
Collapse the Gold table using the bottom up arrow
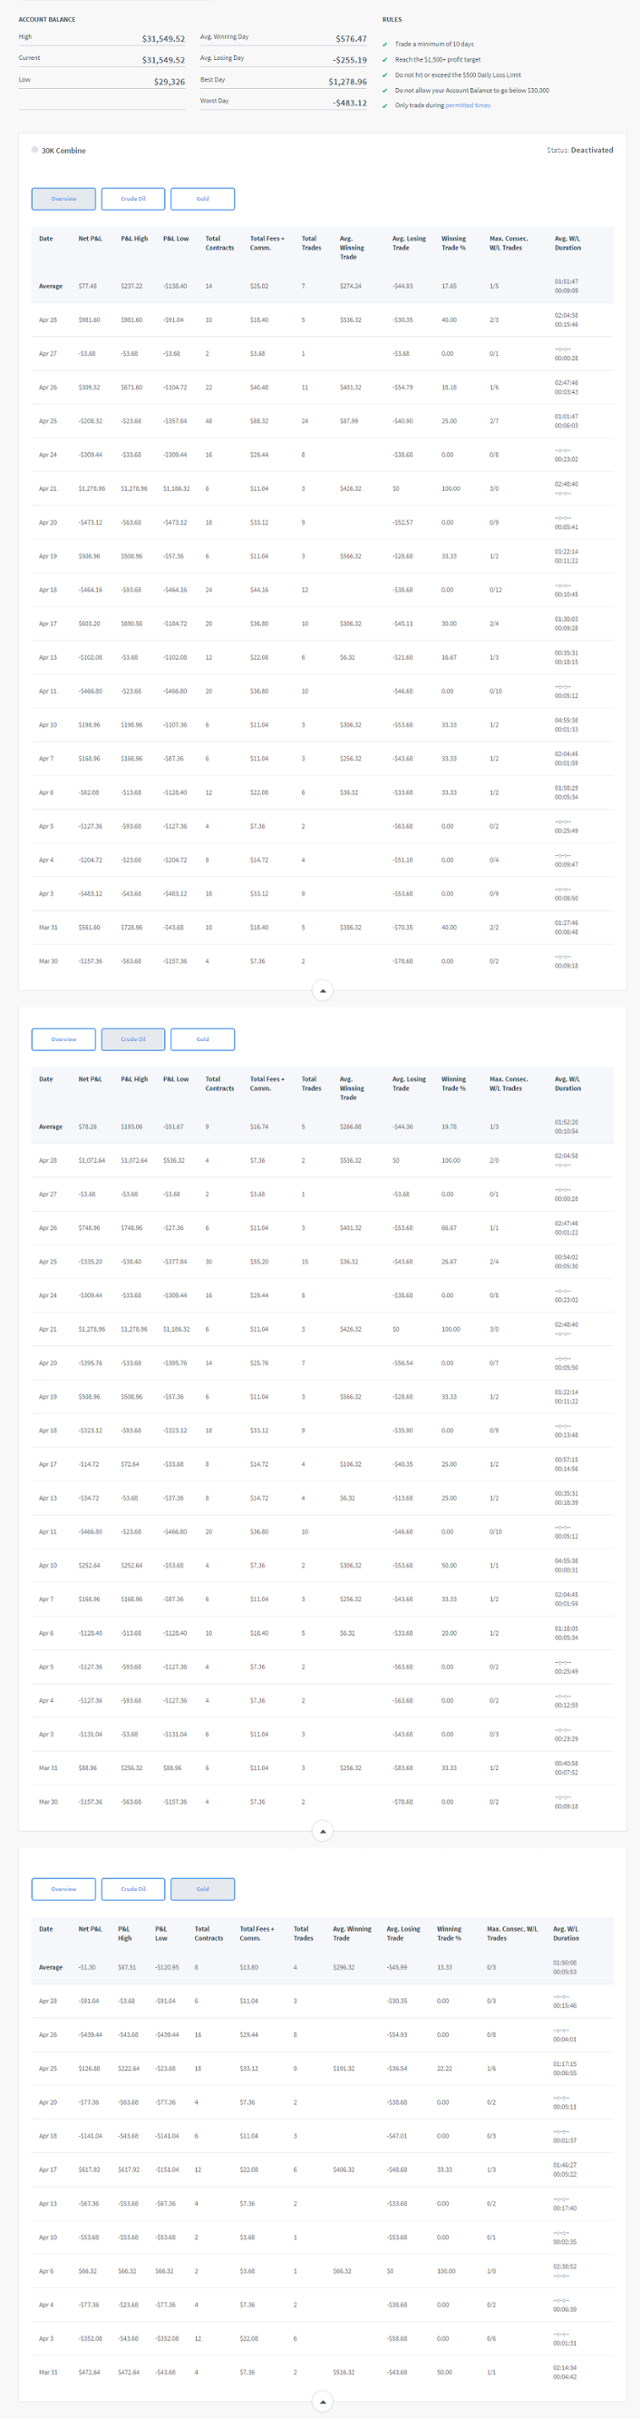(x=322, y=2401)
